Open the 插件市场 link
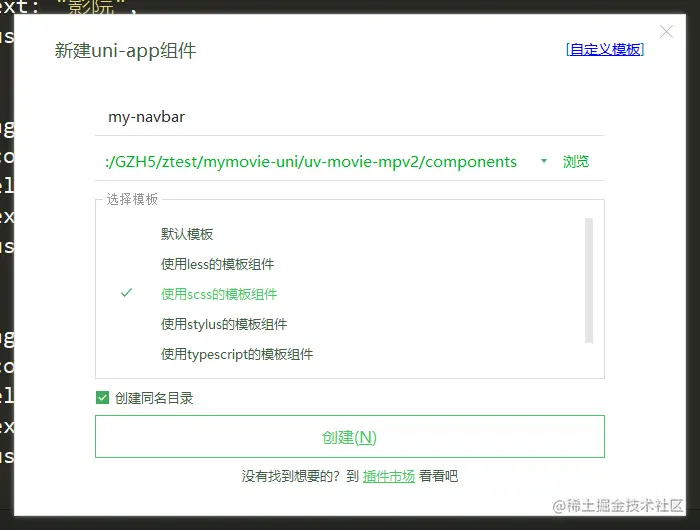This screenshot has height=530, width=700. pos(389,476)
